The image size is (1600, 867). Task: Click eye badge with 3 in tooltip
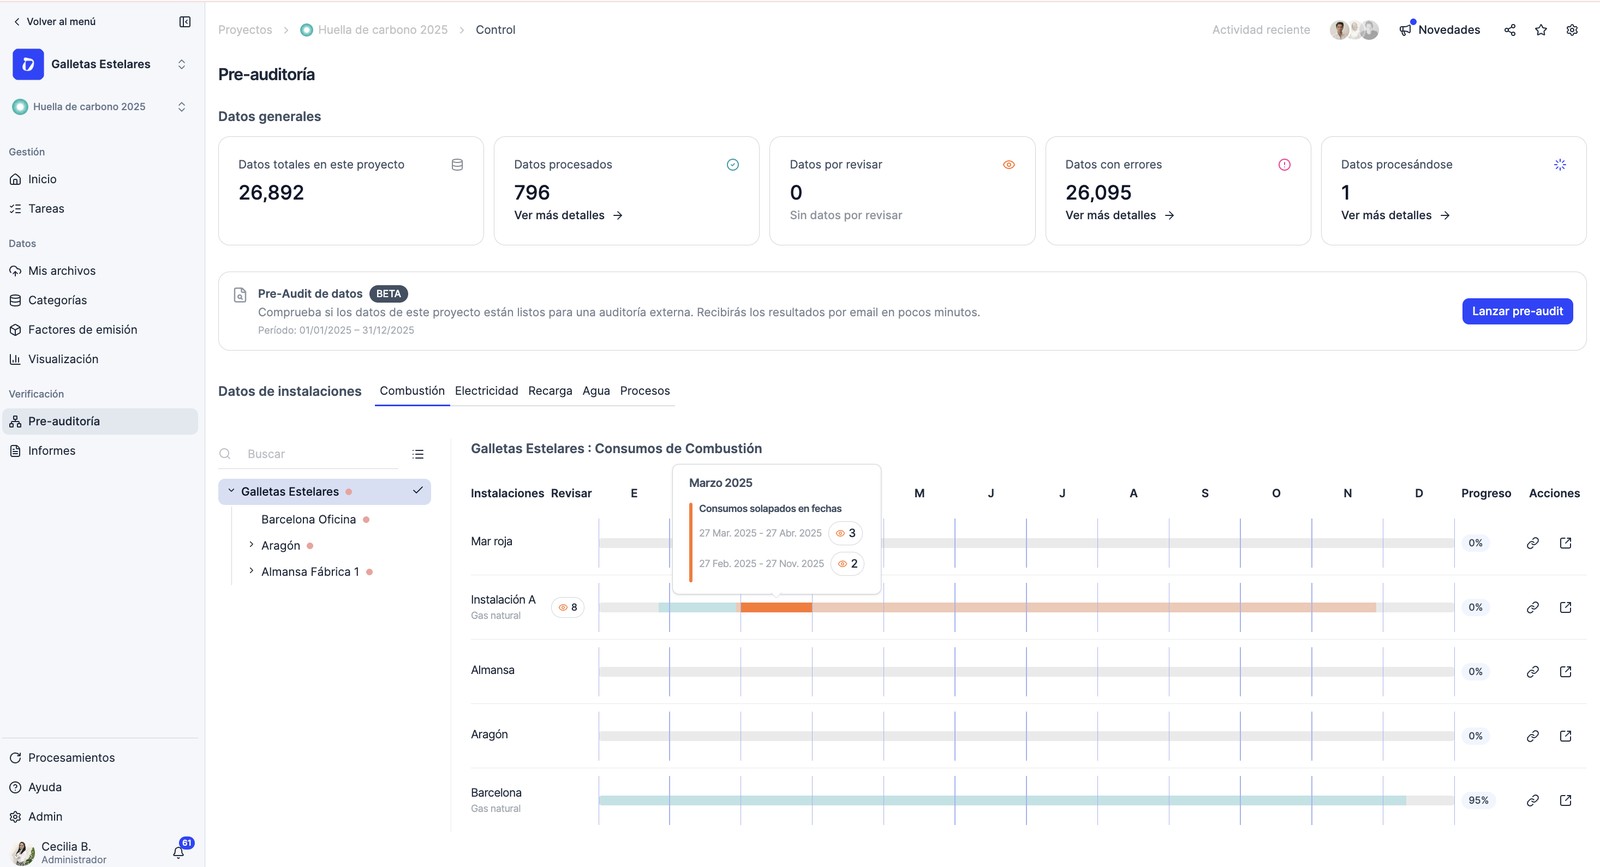click(x=846, y=533)
